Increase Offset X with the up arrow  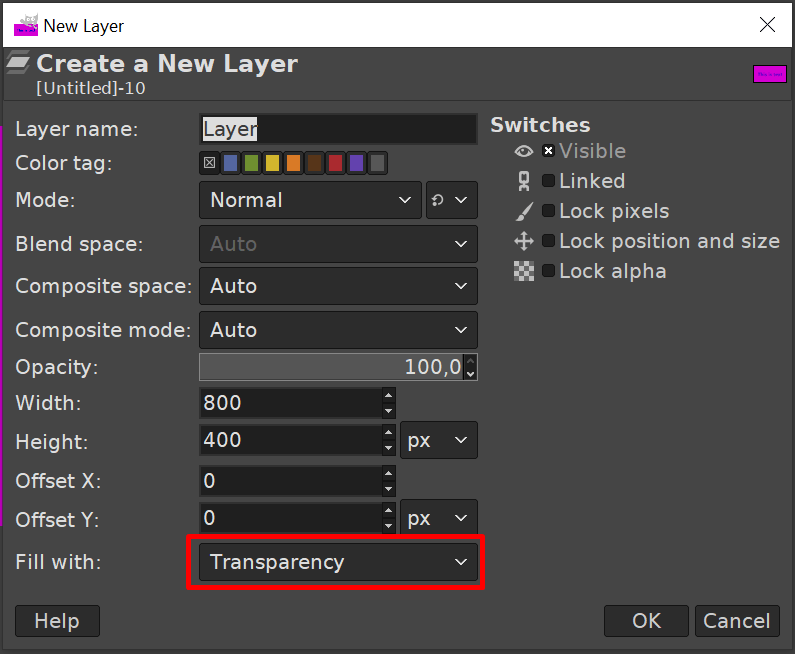[388, 473]
